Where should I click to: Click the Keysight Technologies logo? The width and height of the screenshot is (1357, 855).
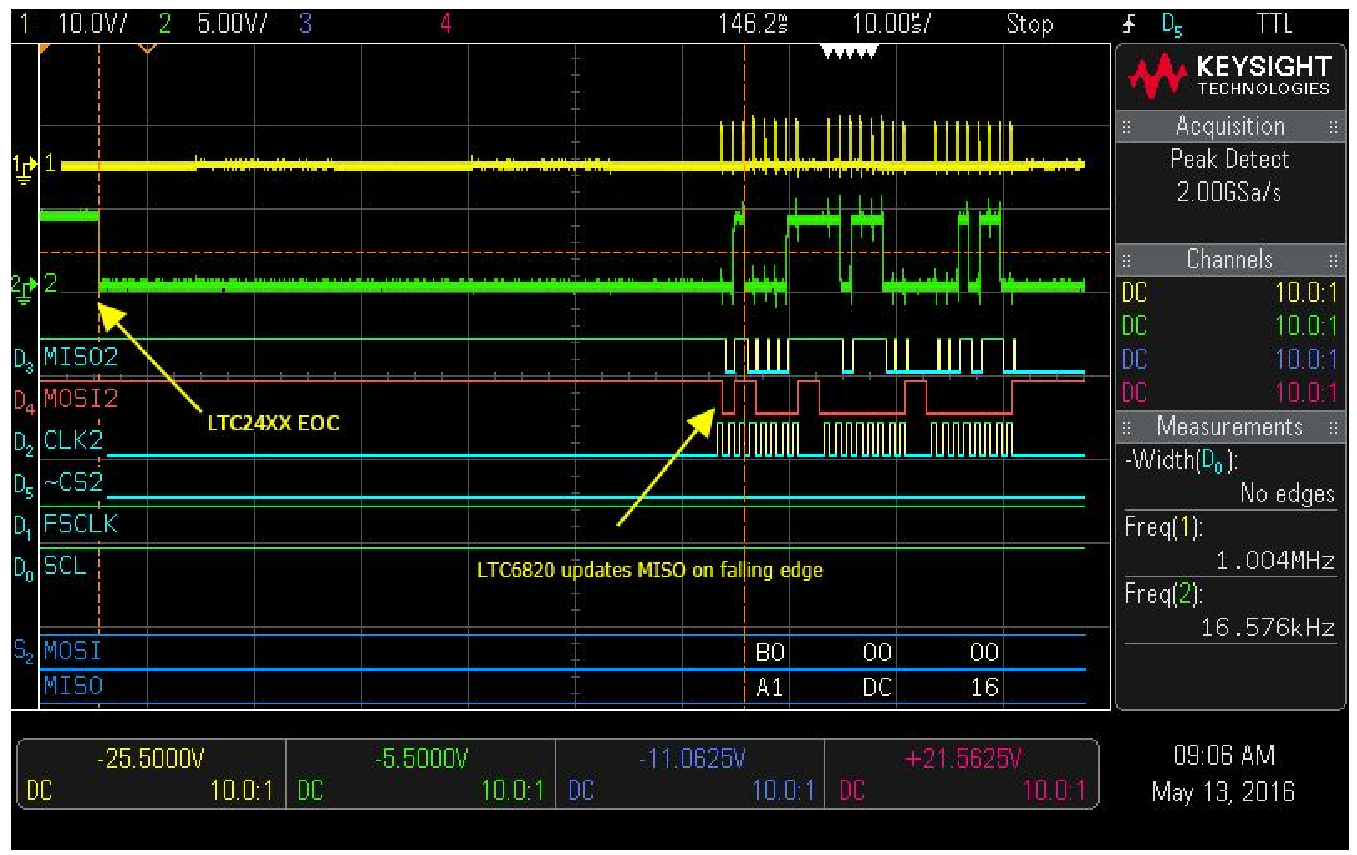click(x=1230, y=76)
